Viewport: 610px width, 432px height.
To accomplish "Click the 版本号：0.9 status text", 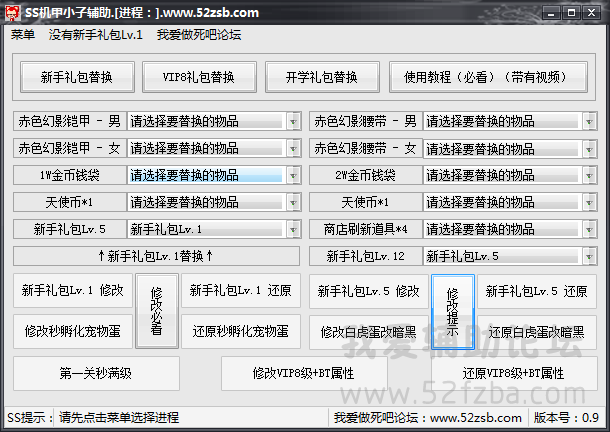I will coord(566,418).
